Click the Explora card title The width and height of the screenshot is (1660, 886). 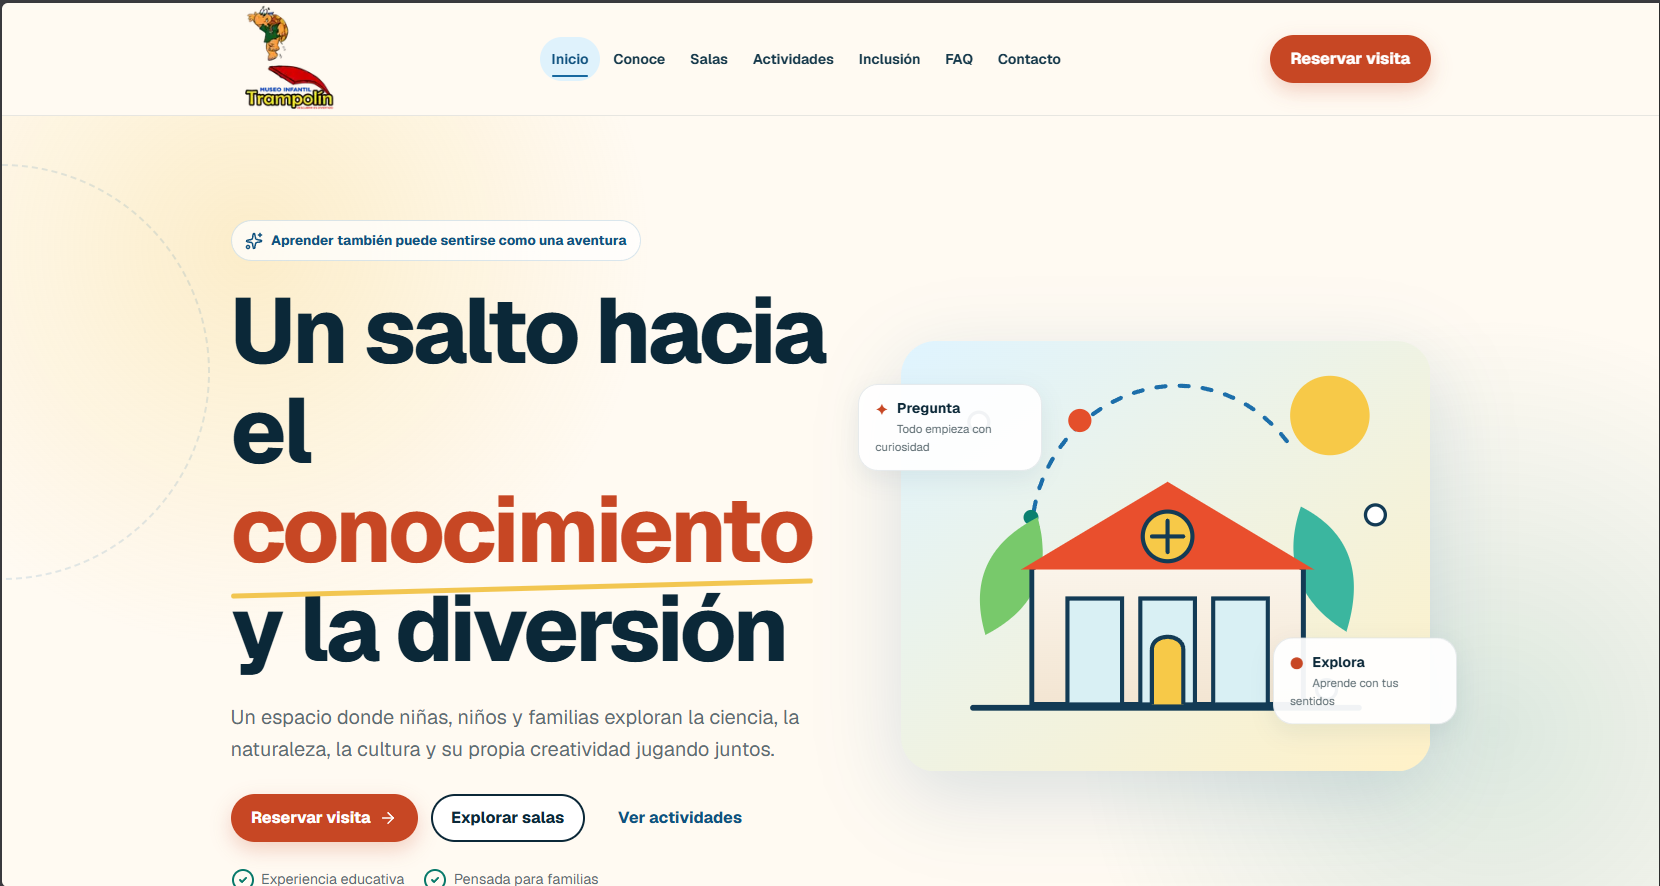(1338, 662)
